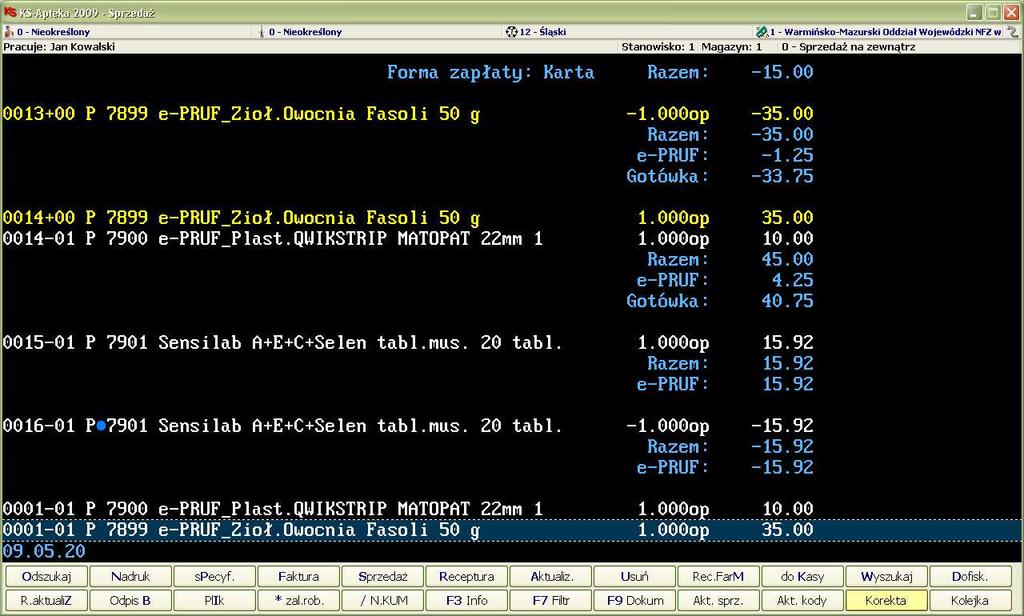Click the PlIk button
This screenshot has height=616, width=1024.
pos(214,600)
